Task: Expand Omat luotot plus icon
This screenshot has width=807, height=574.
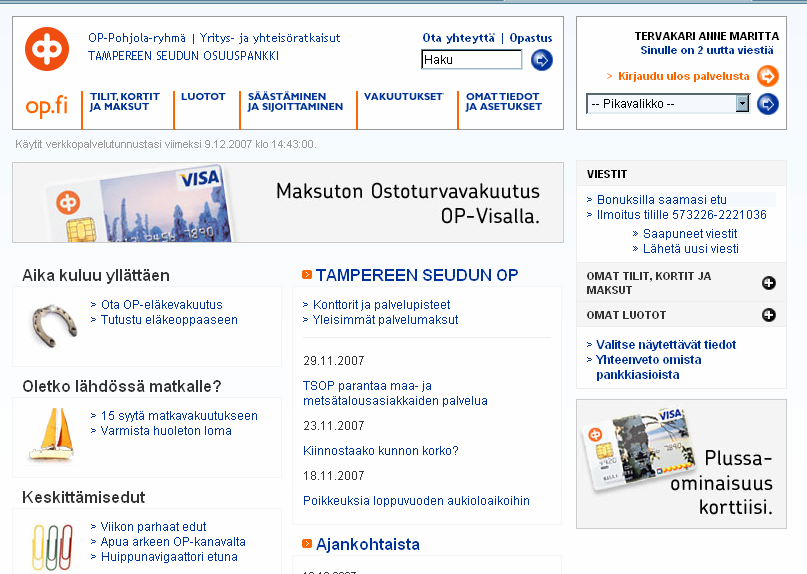Action: [768, 315]
